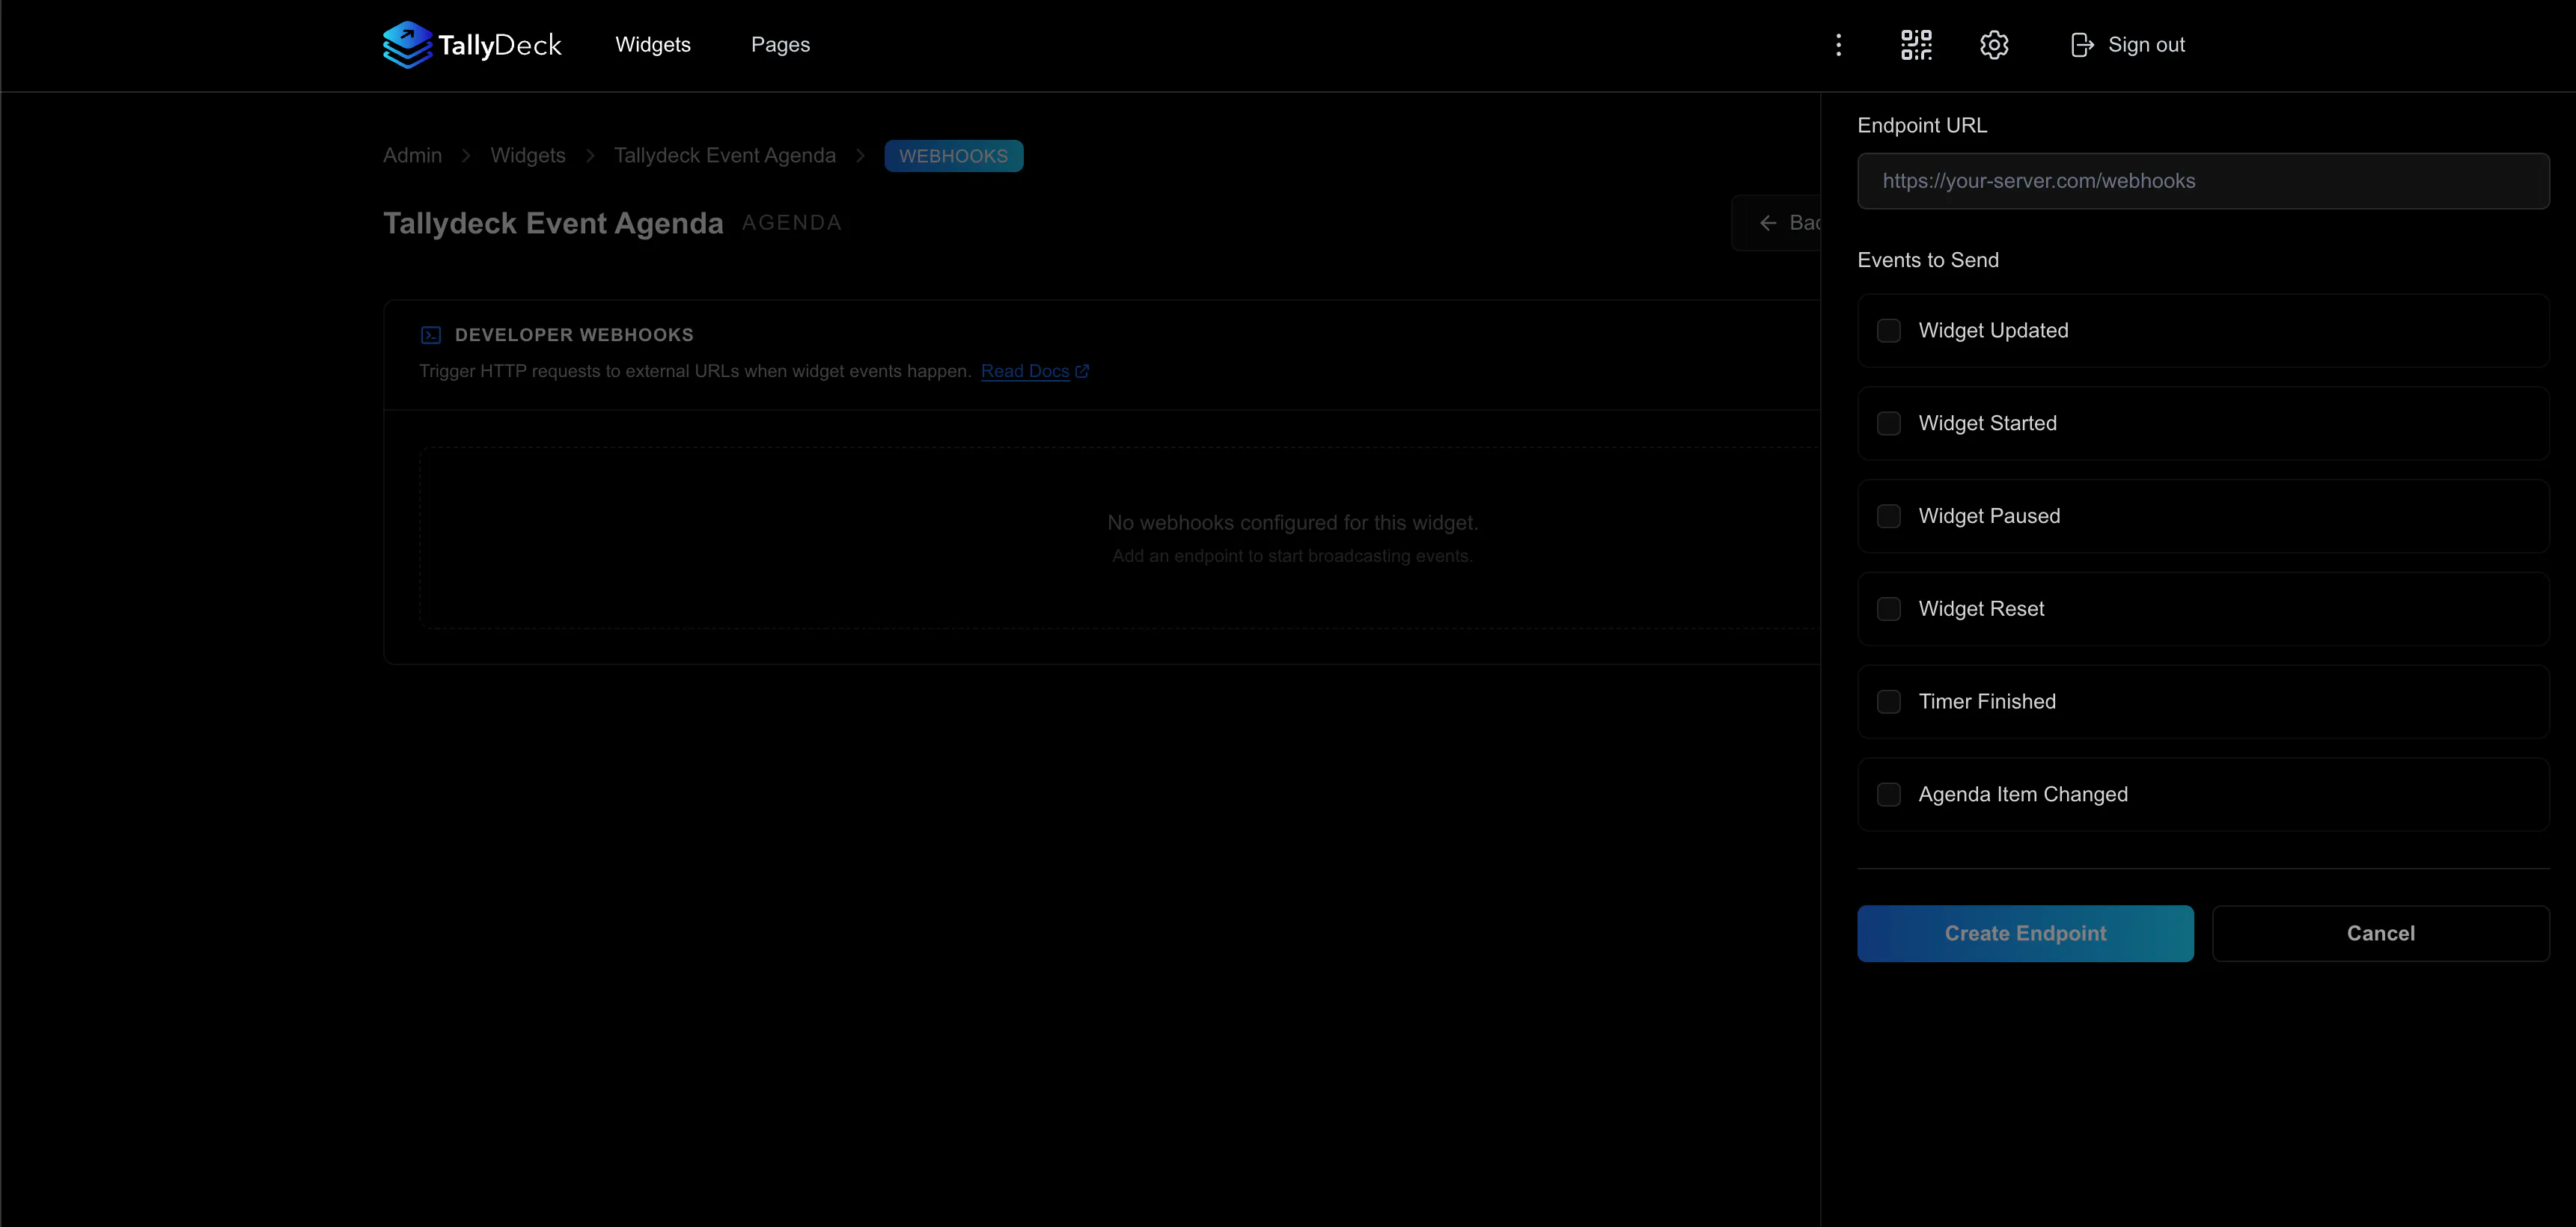The width and height of the screenshot is (2576, 1227).
Task: Go to the Admin breadcrumb
Action: coord(412,156)
